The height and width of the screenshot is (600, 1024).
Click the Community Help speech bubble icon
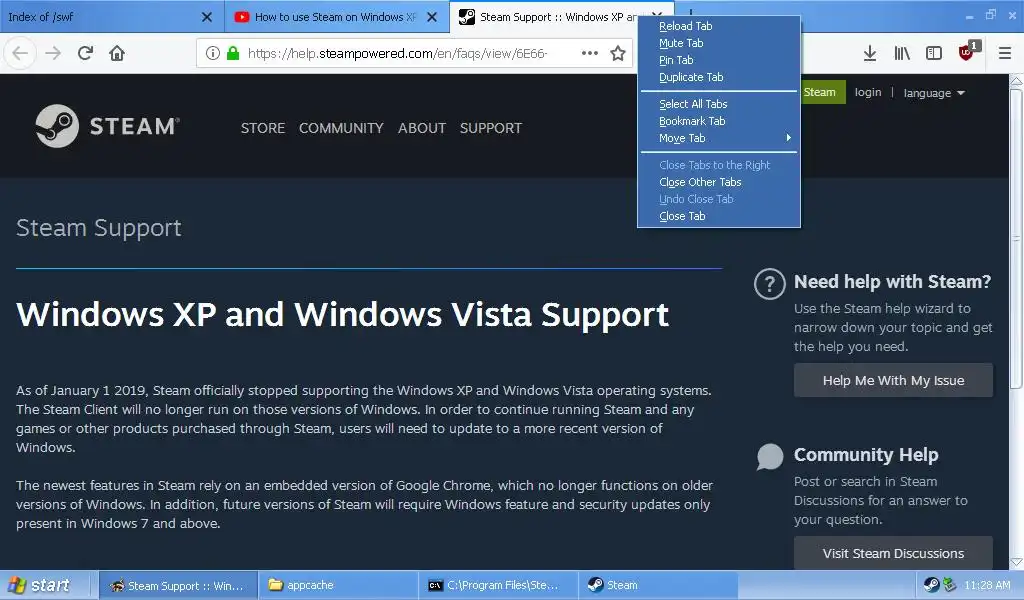pos(770,456)
